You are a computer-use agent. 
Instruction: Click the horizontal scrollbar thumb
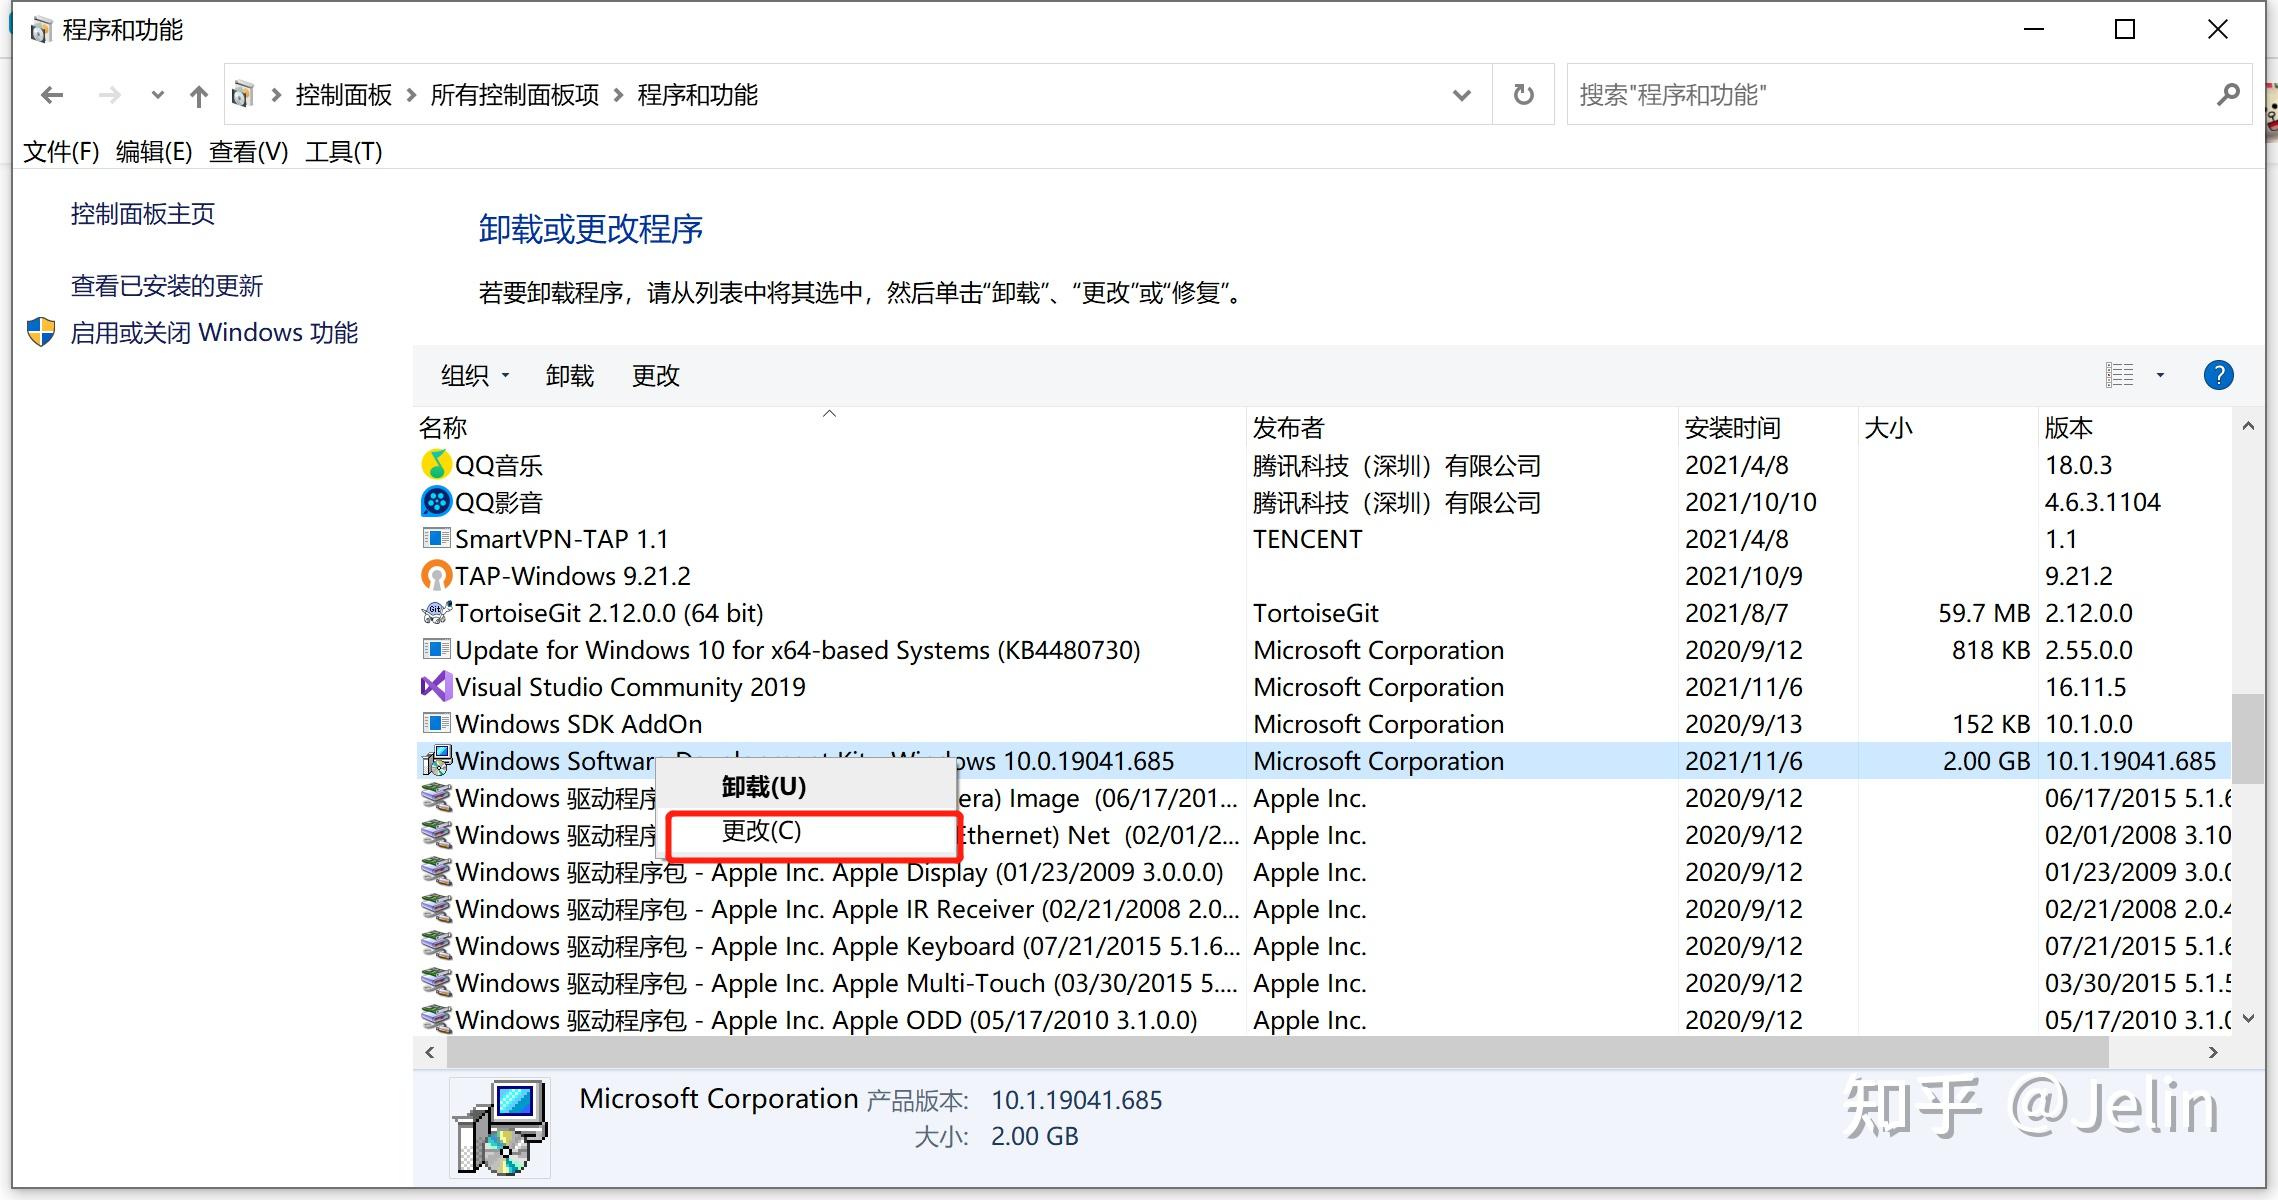click(1278, 1052)
